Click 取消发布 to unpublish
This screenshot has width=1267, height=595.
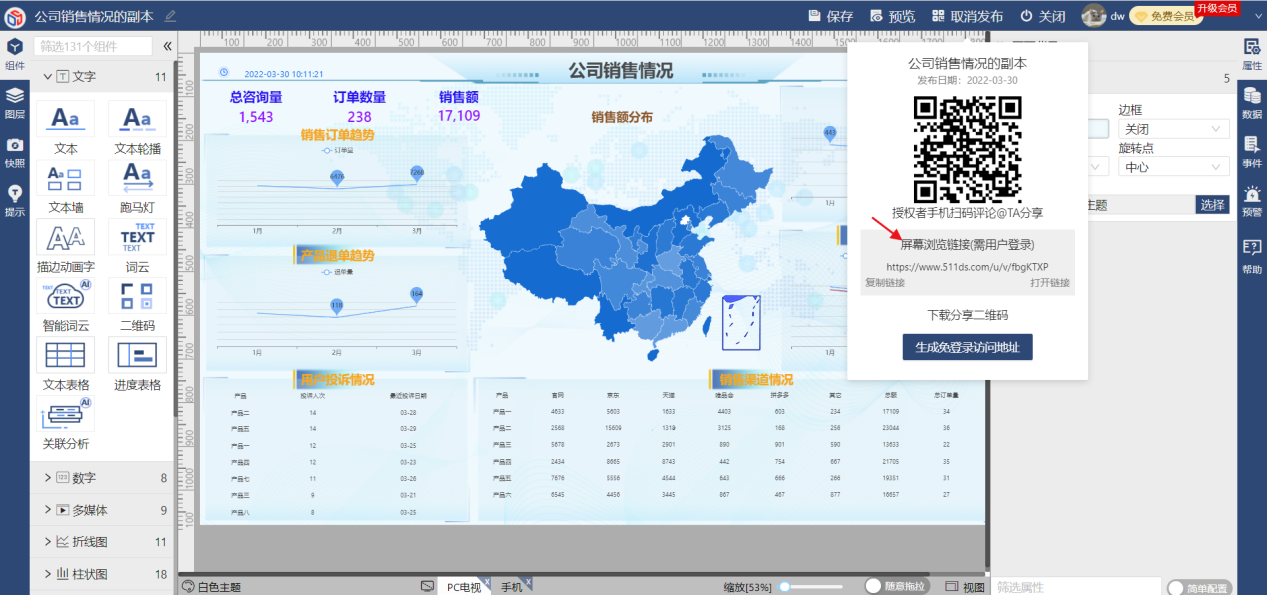[x=968, y=16]
